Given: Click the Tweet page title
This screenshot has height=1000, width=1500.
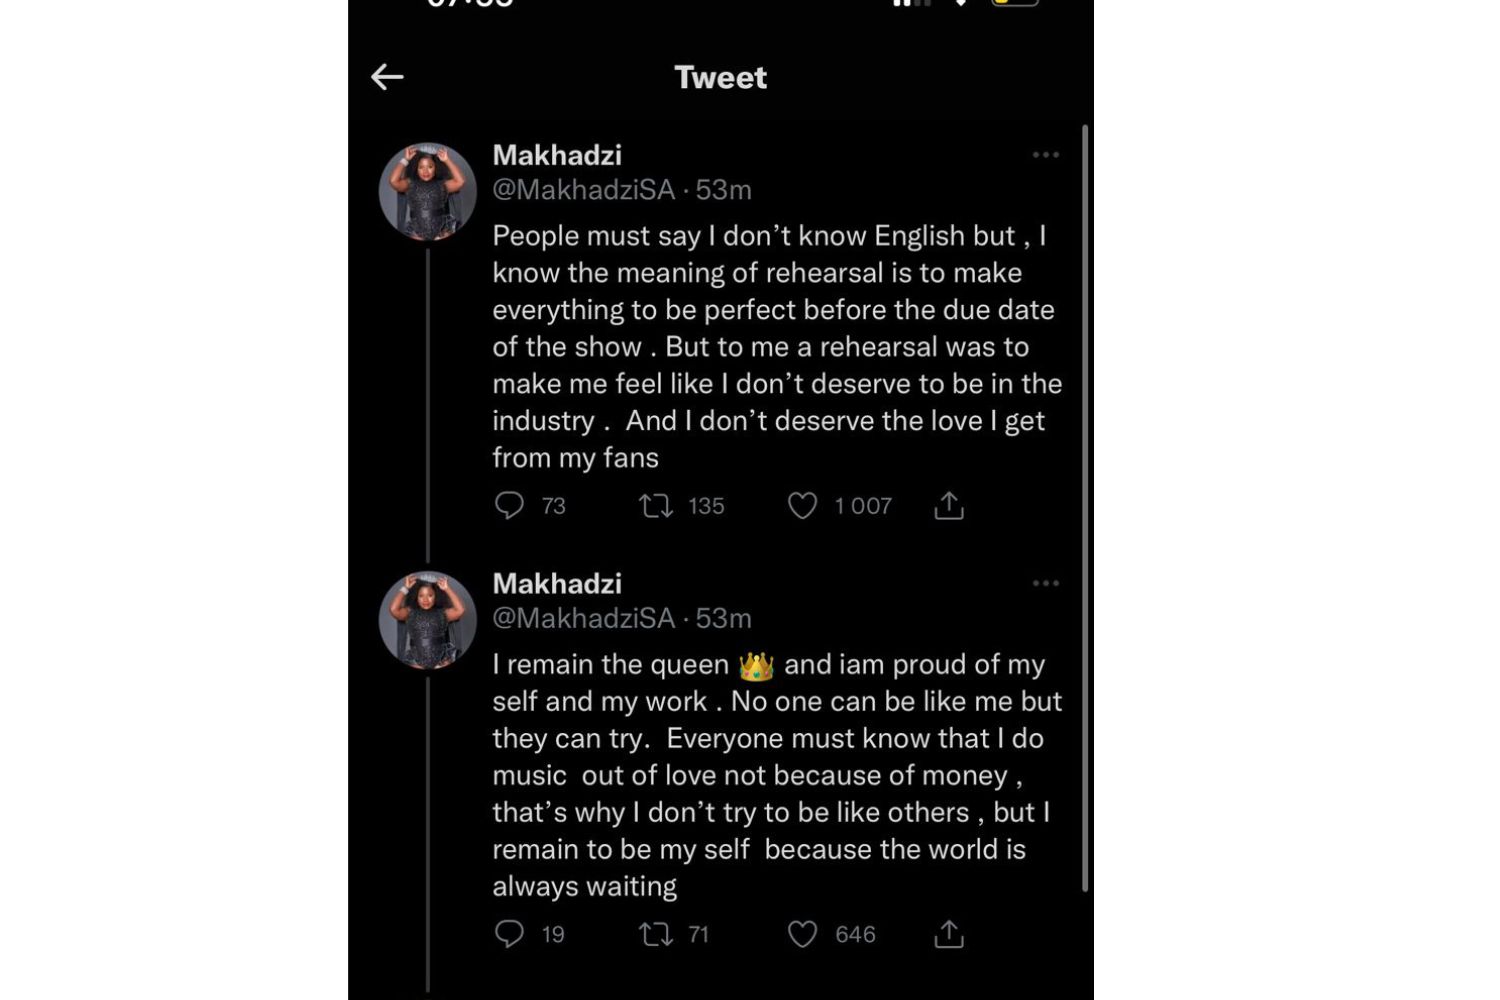Looking at the screenshot, I should 720,77.
